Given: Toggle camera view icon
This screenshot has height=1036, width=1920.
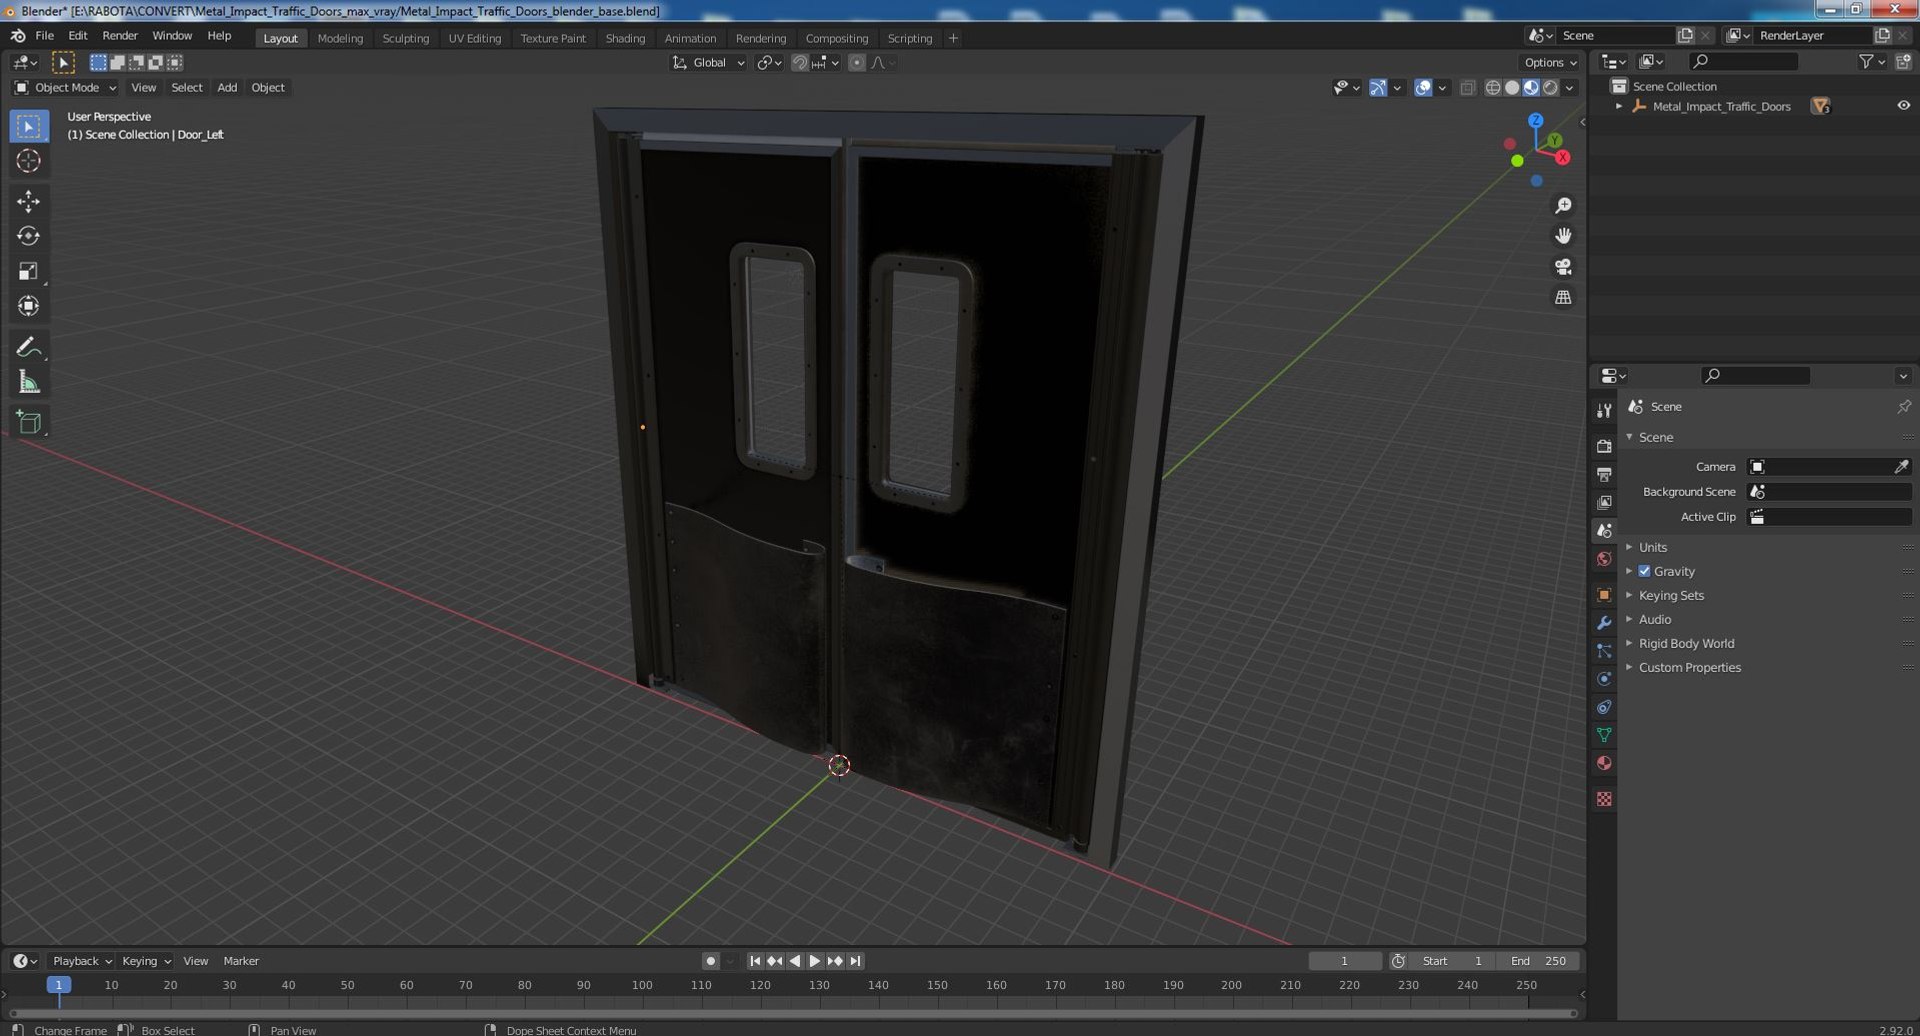Looking at the screenshot, I should [x=1562, y=267].
